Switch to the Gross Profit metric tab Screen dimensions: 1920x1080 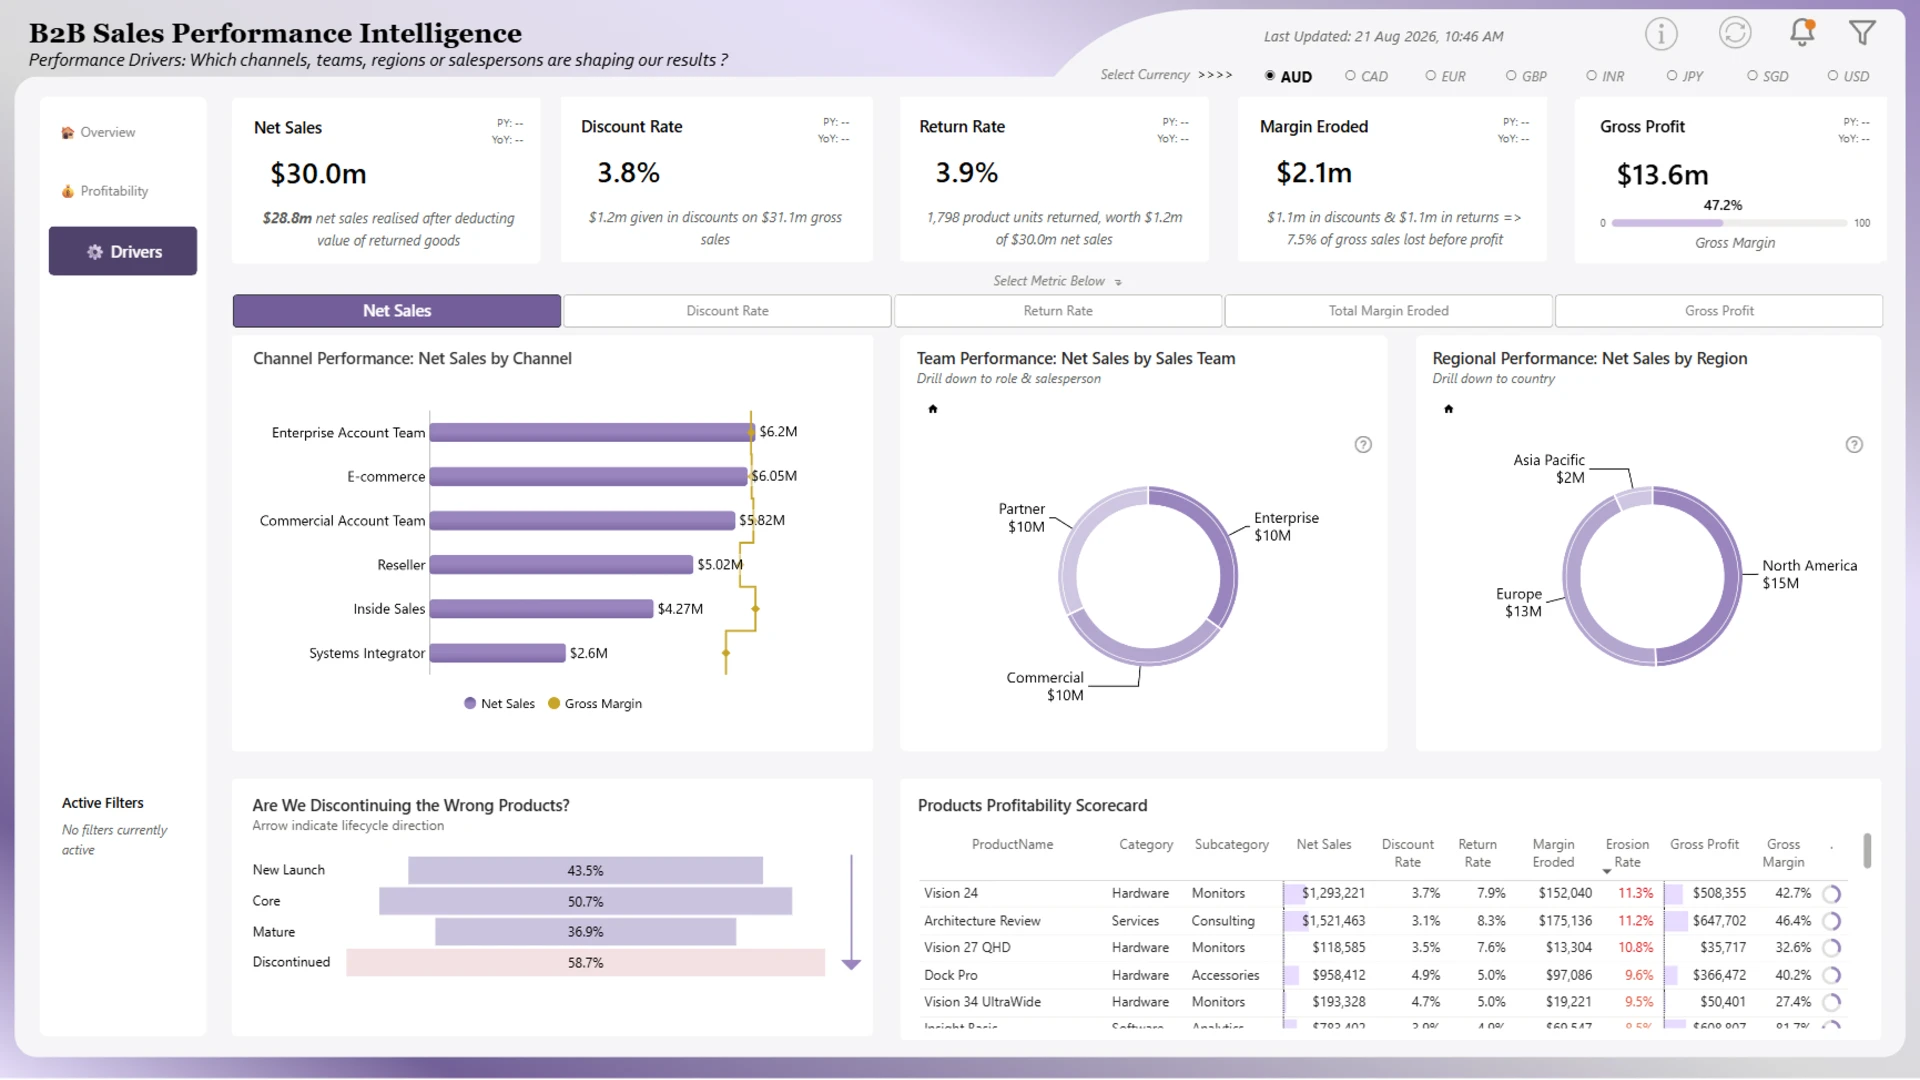coord(1719,311)
